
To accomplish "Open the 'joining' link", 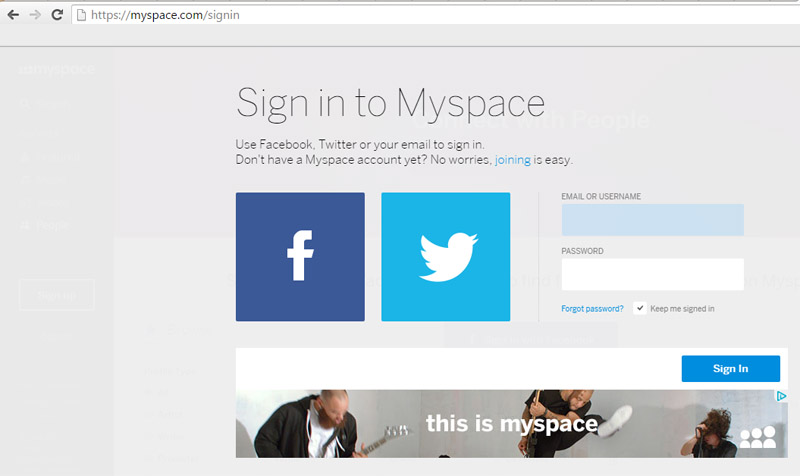I will (x=512, y=160).
